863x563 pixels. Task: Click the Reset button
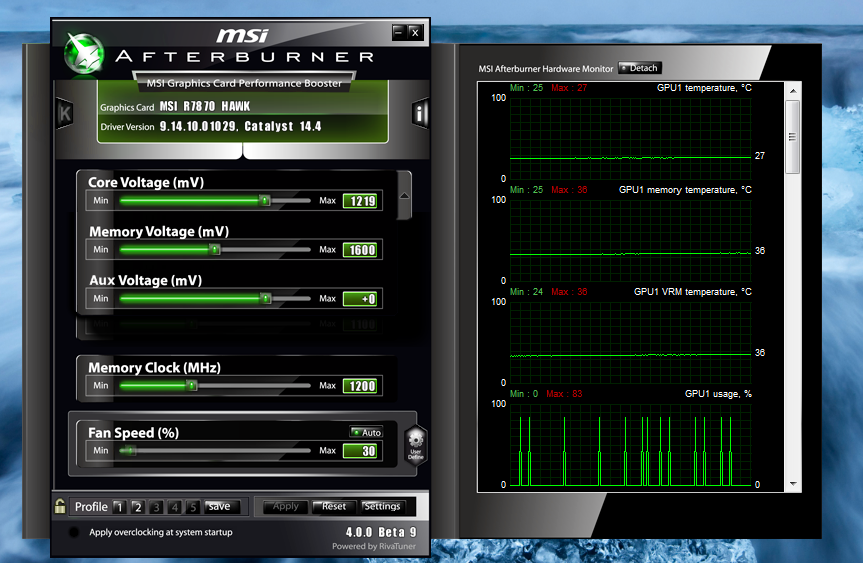pos(334,506)
